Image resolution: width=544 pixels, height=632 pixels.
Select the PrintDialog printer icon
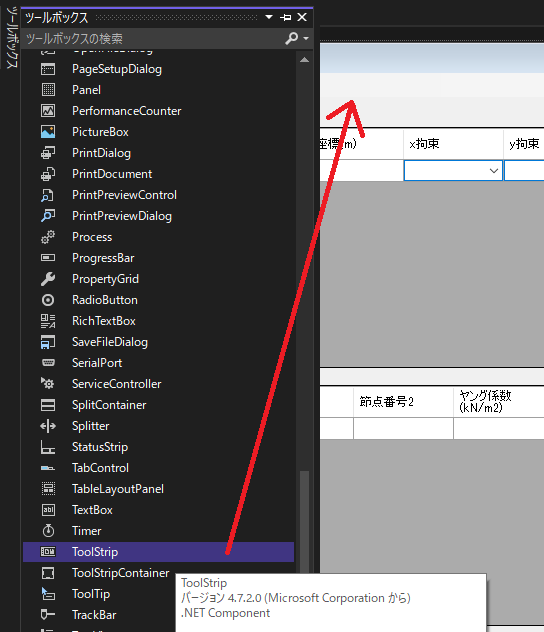[48, 153]
